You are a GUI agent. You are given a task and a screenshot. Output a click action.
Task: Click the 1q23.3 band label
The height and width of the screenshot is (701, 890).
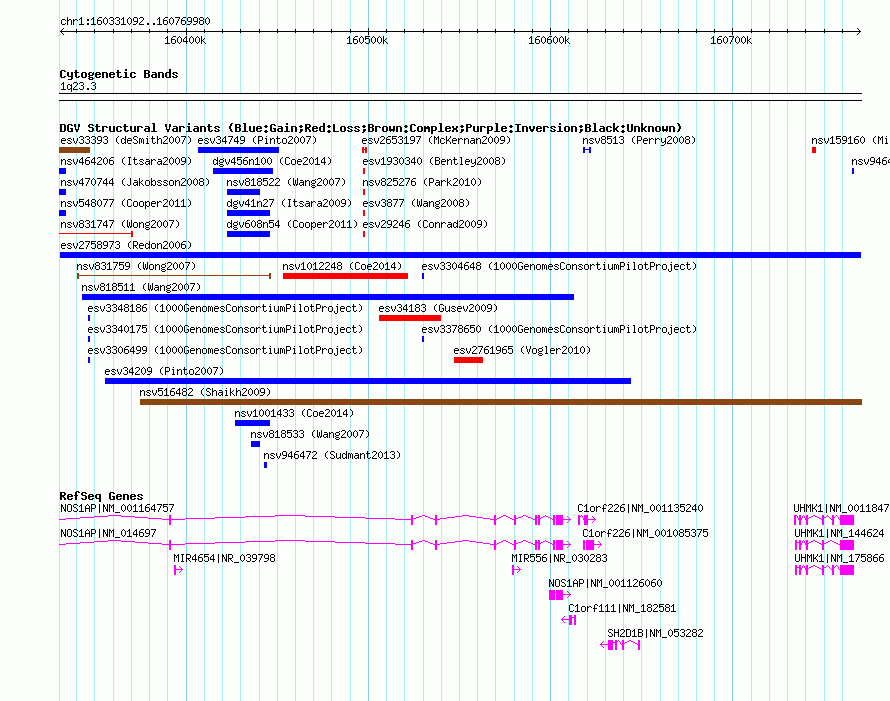[x=78, y=86]
